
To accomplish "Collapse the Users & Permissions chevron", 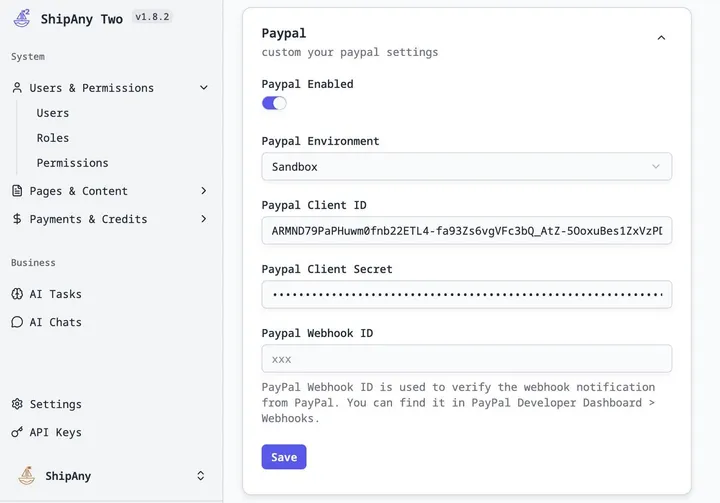I will (x=204, y=88).
